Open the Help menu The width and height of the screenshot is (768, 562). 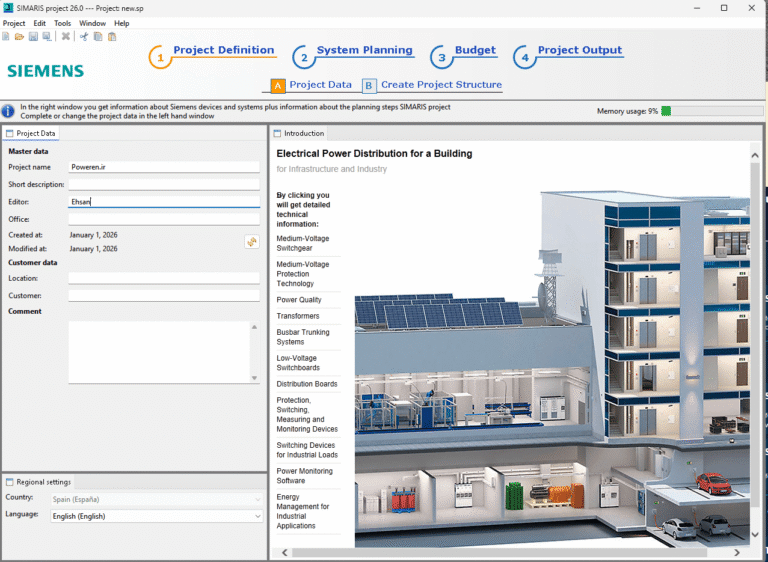click(121, 23)
